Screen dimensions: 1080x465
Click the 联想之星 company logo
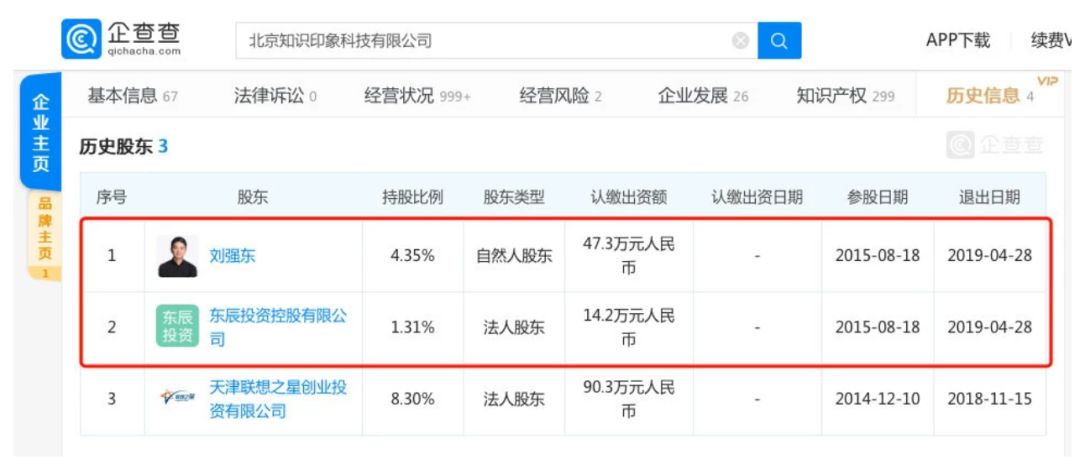coord(177,397)
